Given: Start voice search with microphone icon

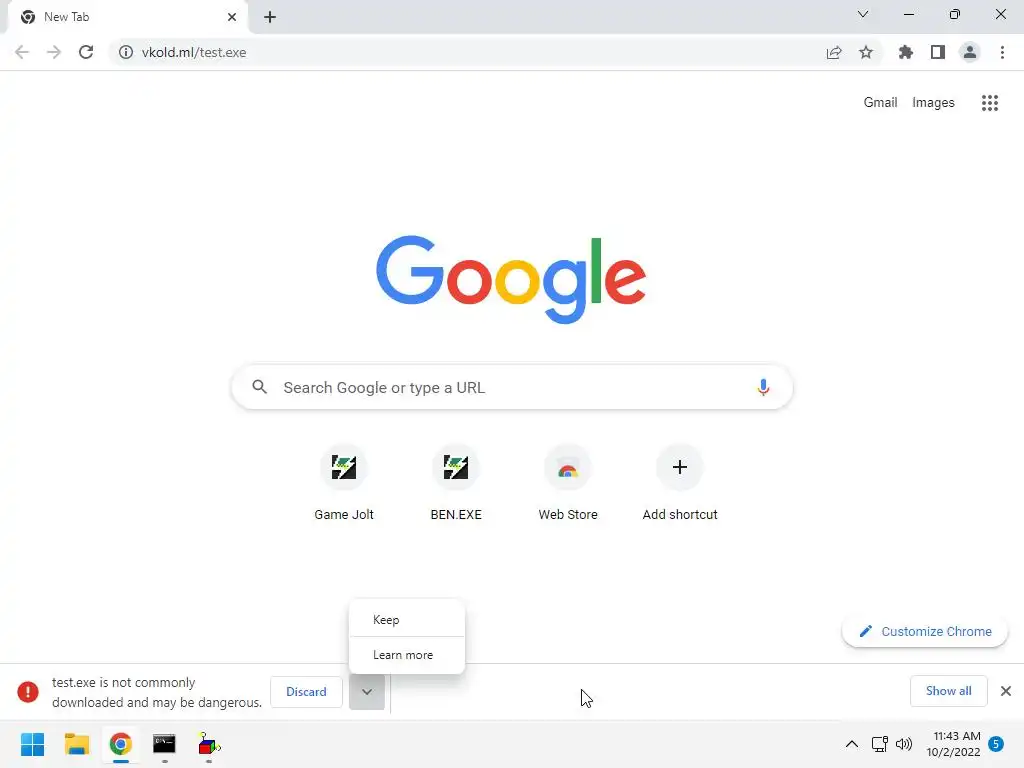Looking at the screenshot, I should pyautogui.click(x=763, y=387).
